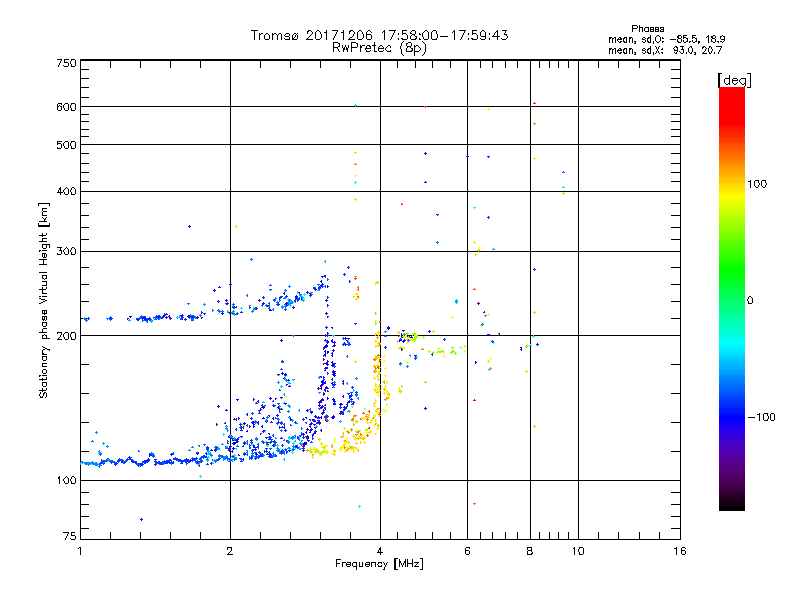Click the height axis tick label '600'
Image resolution: width=800 pixels, height=600 pixels.
click(x=66, y=107)
